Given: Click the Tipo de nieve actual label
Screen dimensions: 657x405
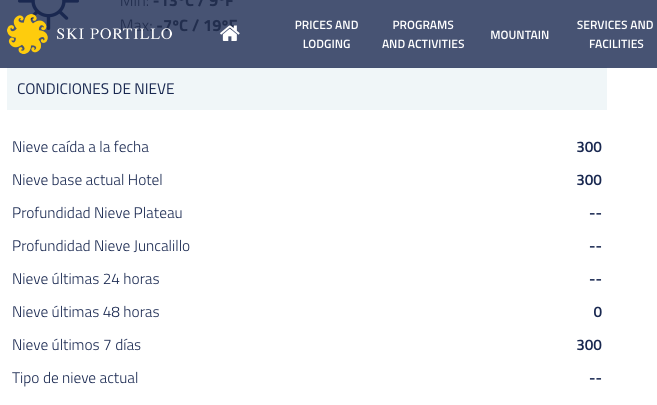Looking at the screenshot, I should 75,378.
